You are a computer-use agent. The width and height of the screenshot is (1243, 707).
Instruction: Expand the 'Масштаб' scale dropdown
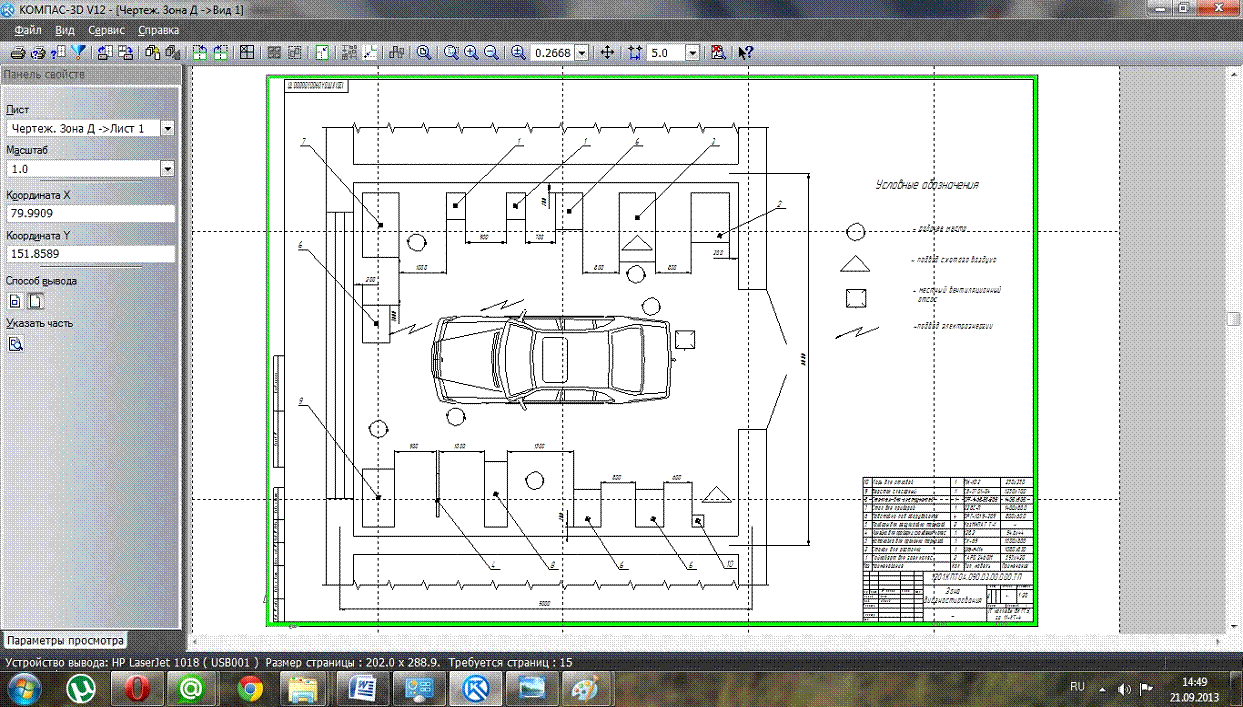[167, 169]
